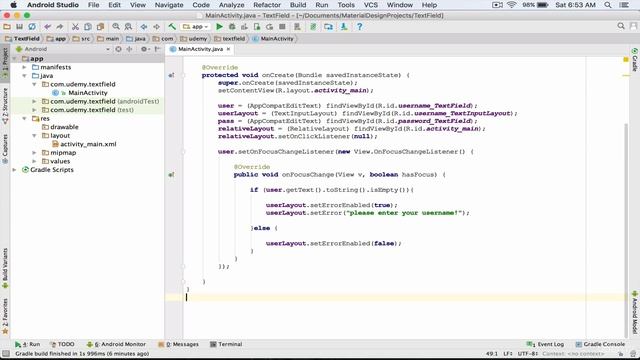Toggle the Android Model side panel
This screenshot has width=640, height=360.
point(635,312)
